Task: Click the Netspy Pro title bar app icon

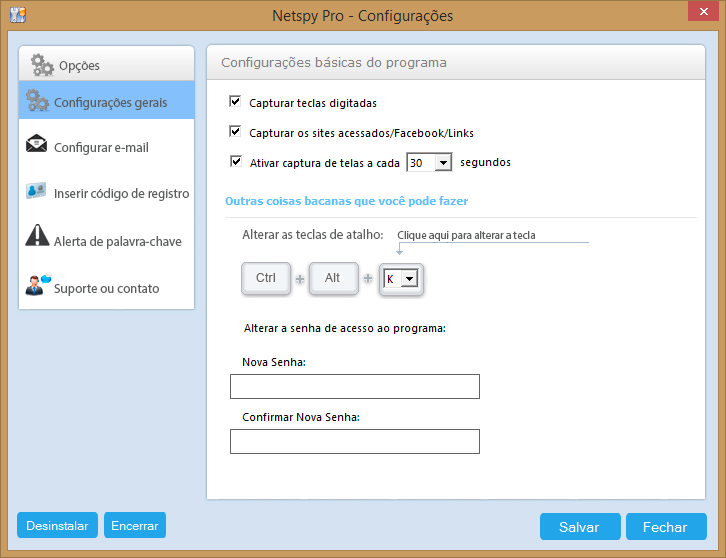Action: coord(18,15)
